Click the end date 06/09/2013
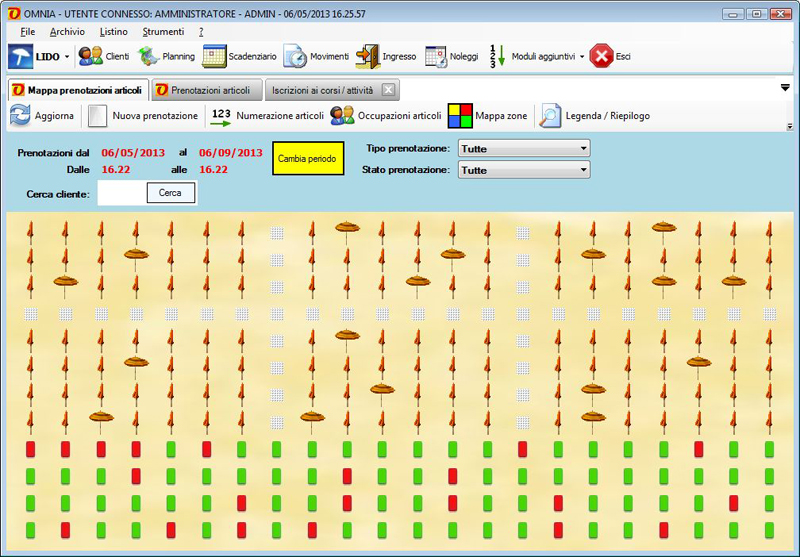Screen dimensions: 800x557 coord(231,153)
